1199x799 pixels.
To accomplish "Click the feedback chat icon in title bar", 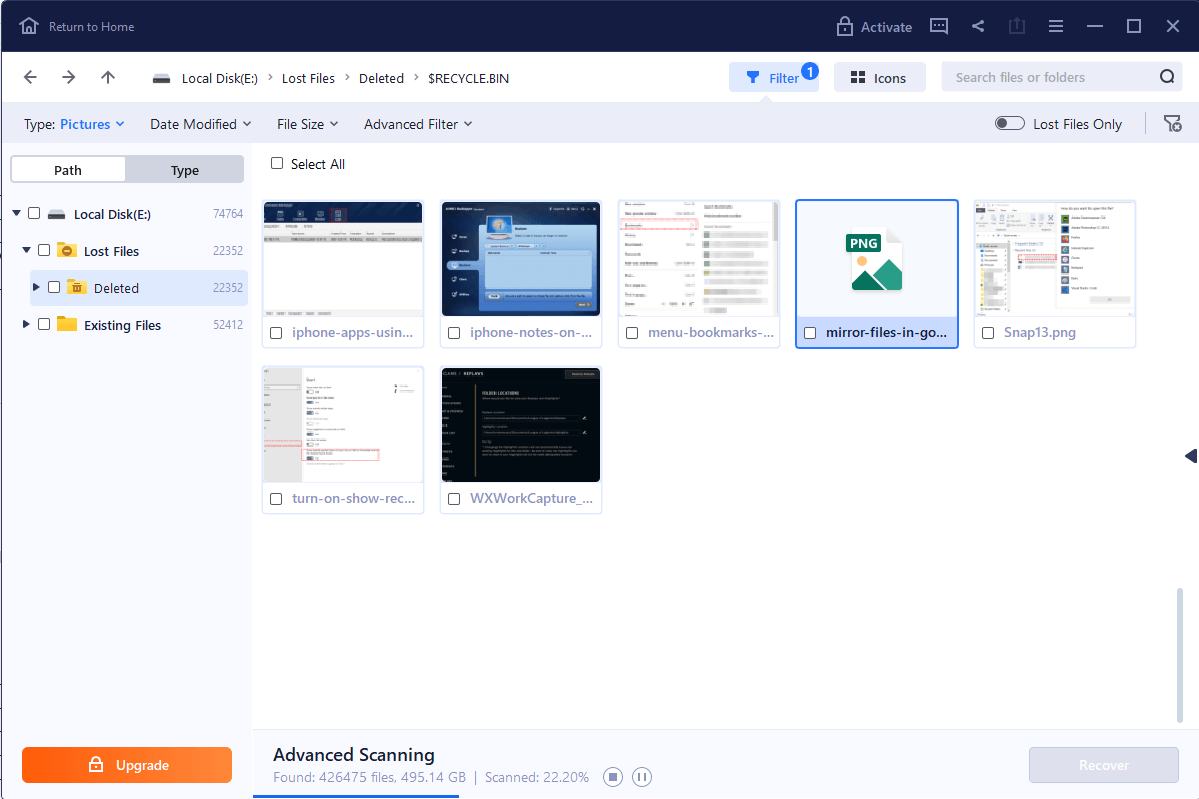I will pos(938,27).
